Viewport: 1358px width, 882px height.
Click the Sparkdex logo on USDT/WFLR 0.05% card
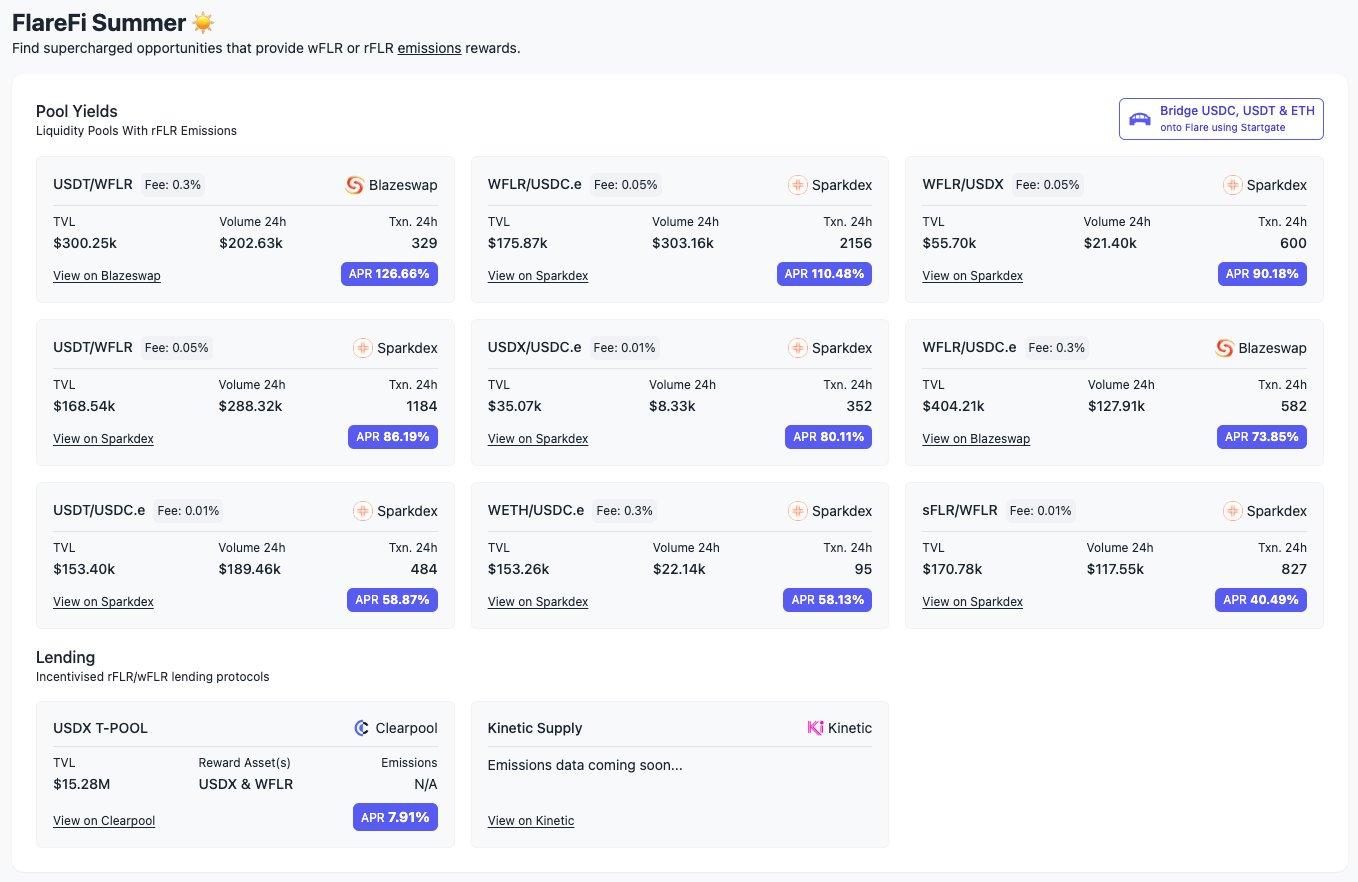coord(363,348)
